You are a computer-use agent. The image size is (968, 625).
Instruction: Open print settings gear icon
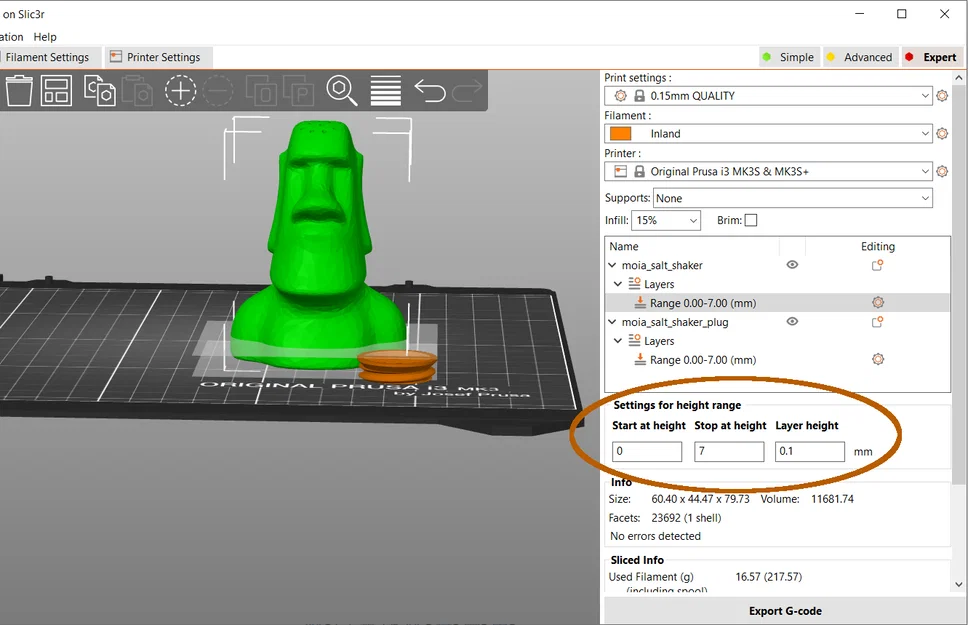pos(942,96)
